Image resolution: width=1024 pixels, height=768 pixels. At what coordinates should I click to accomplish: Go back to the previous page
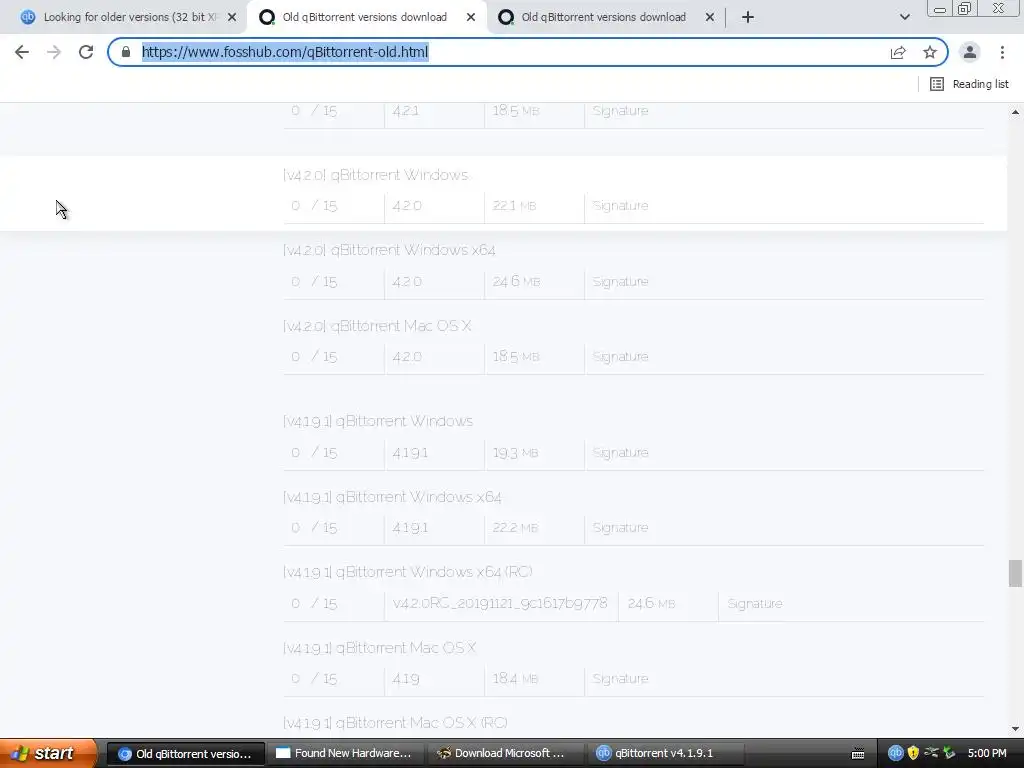click(x=22, y=52)
